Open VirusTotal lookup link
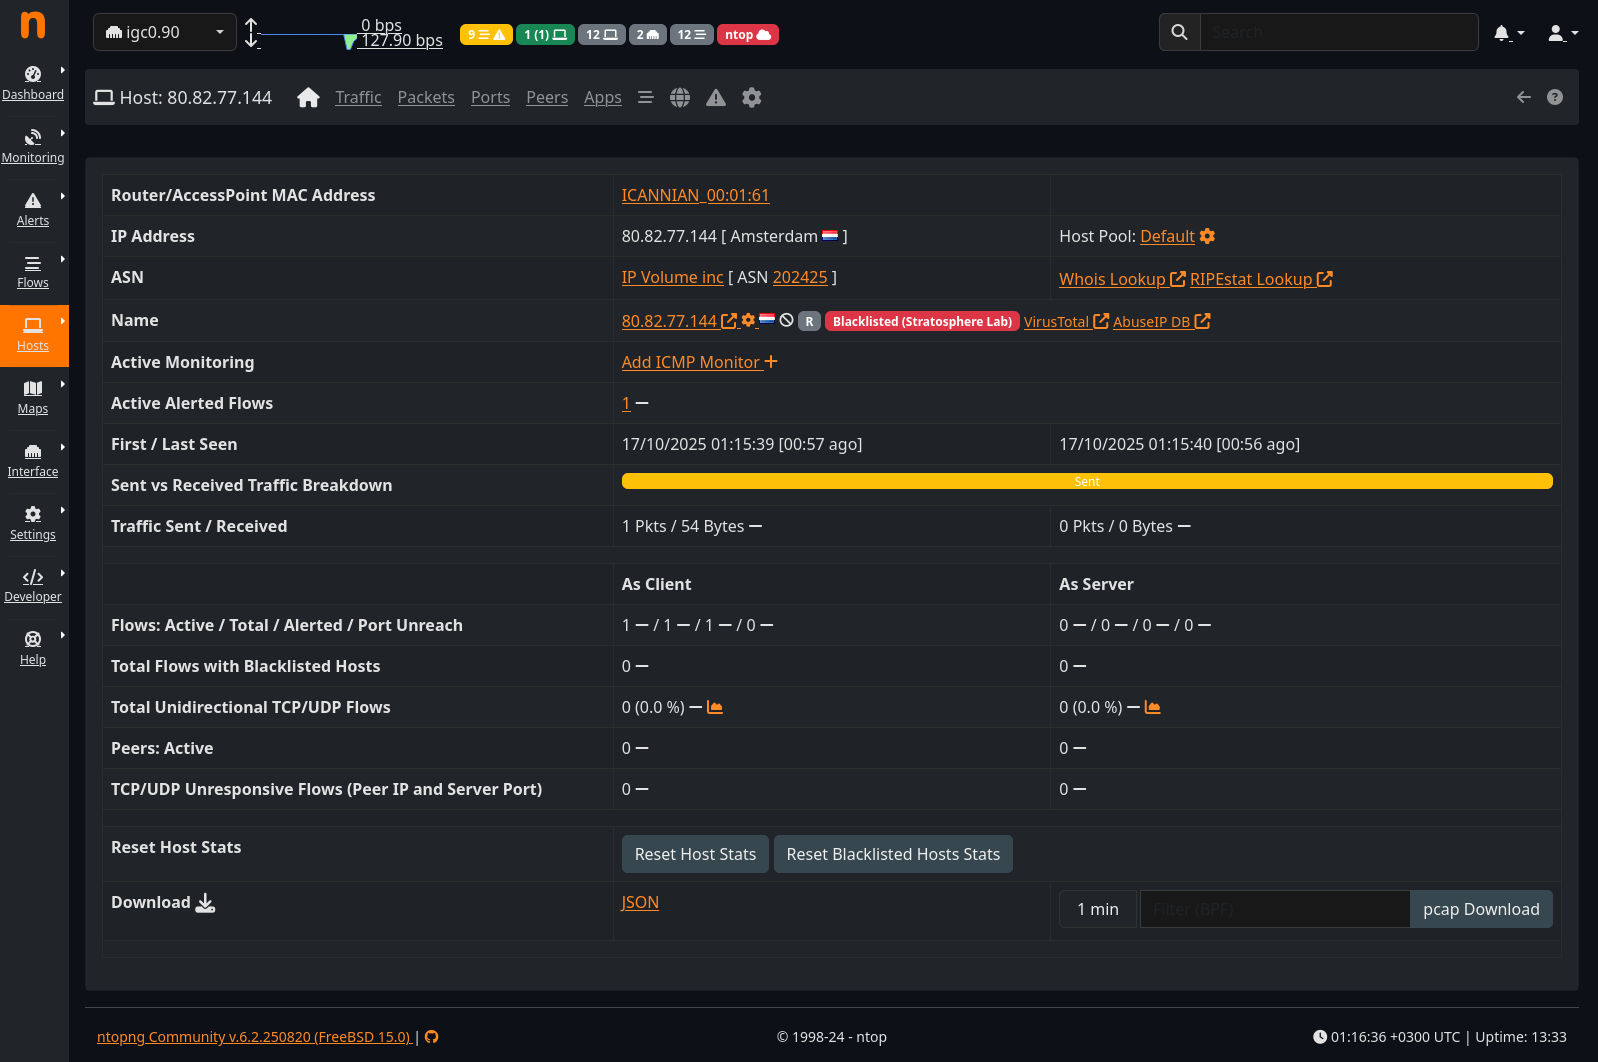Image resolution: width=1598 pixels, height=1062 pixels. (x=1066, y=321)
